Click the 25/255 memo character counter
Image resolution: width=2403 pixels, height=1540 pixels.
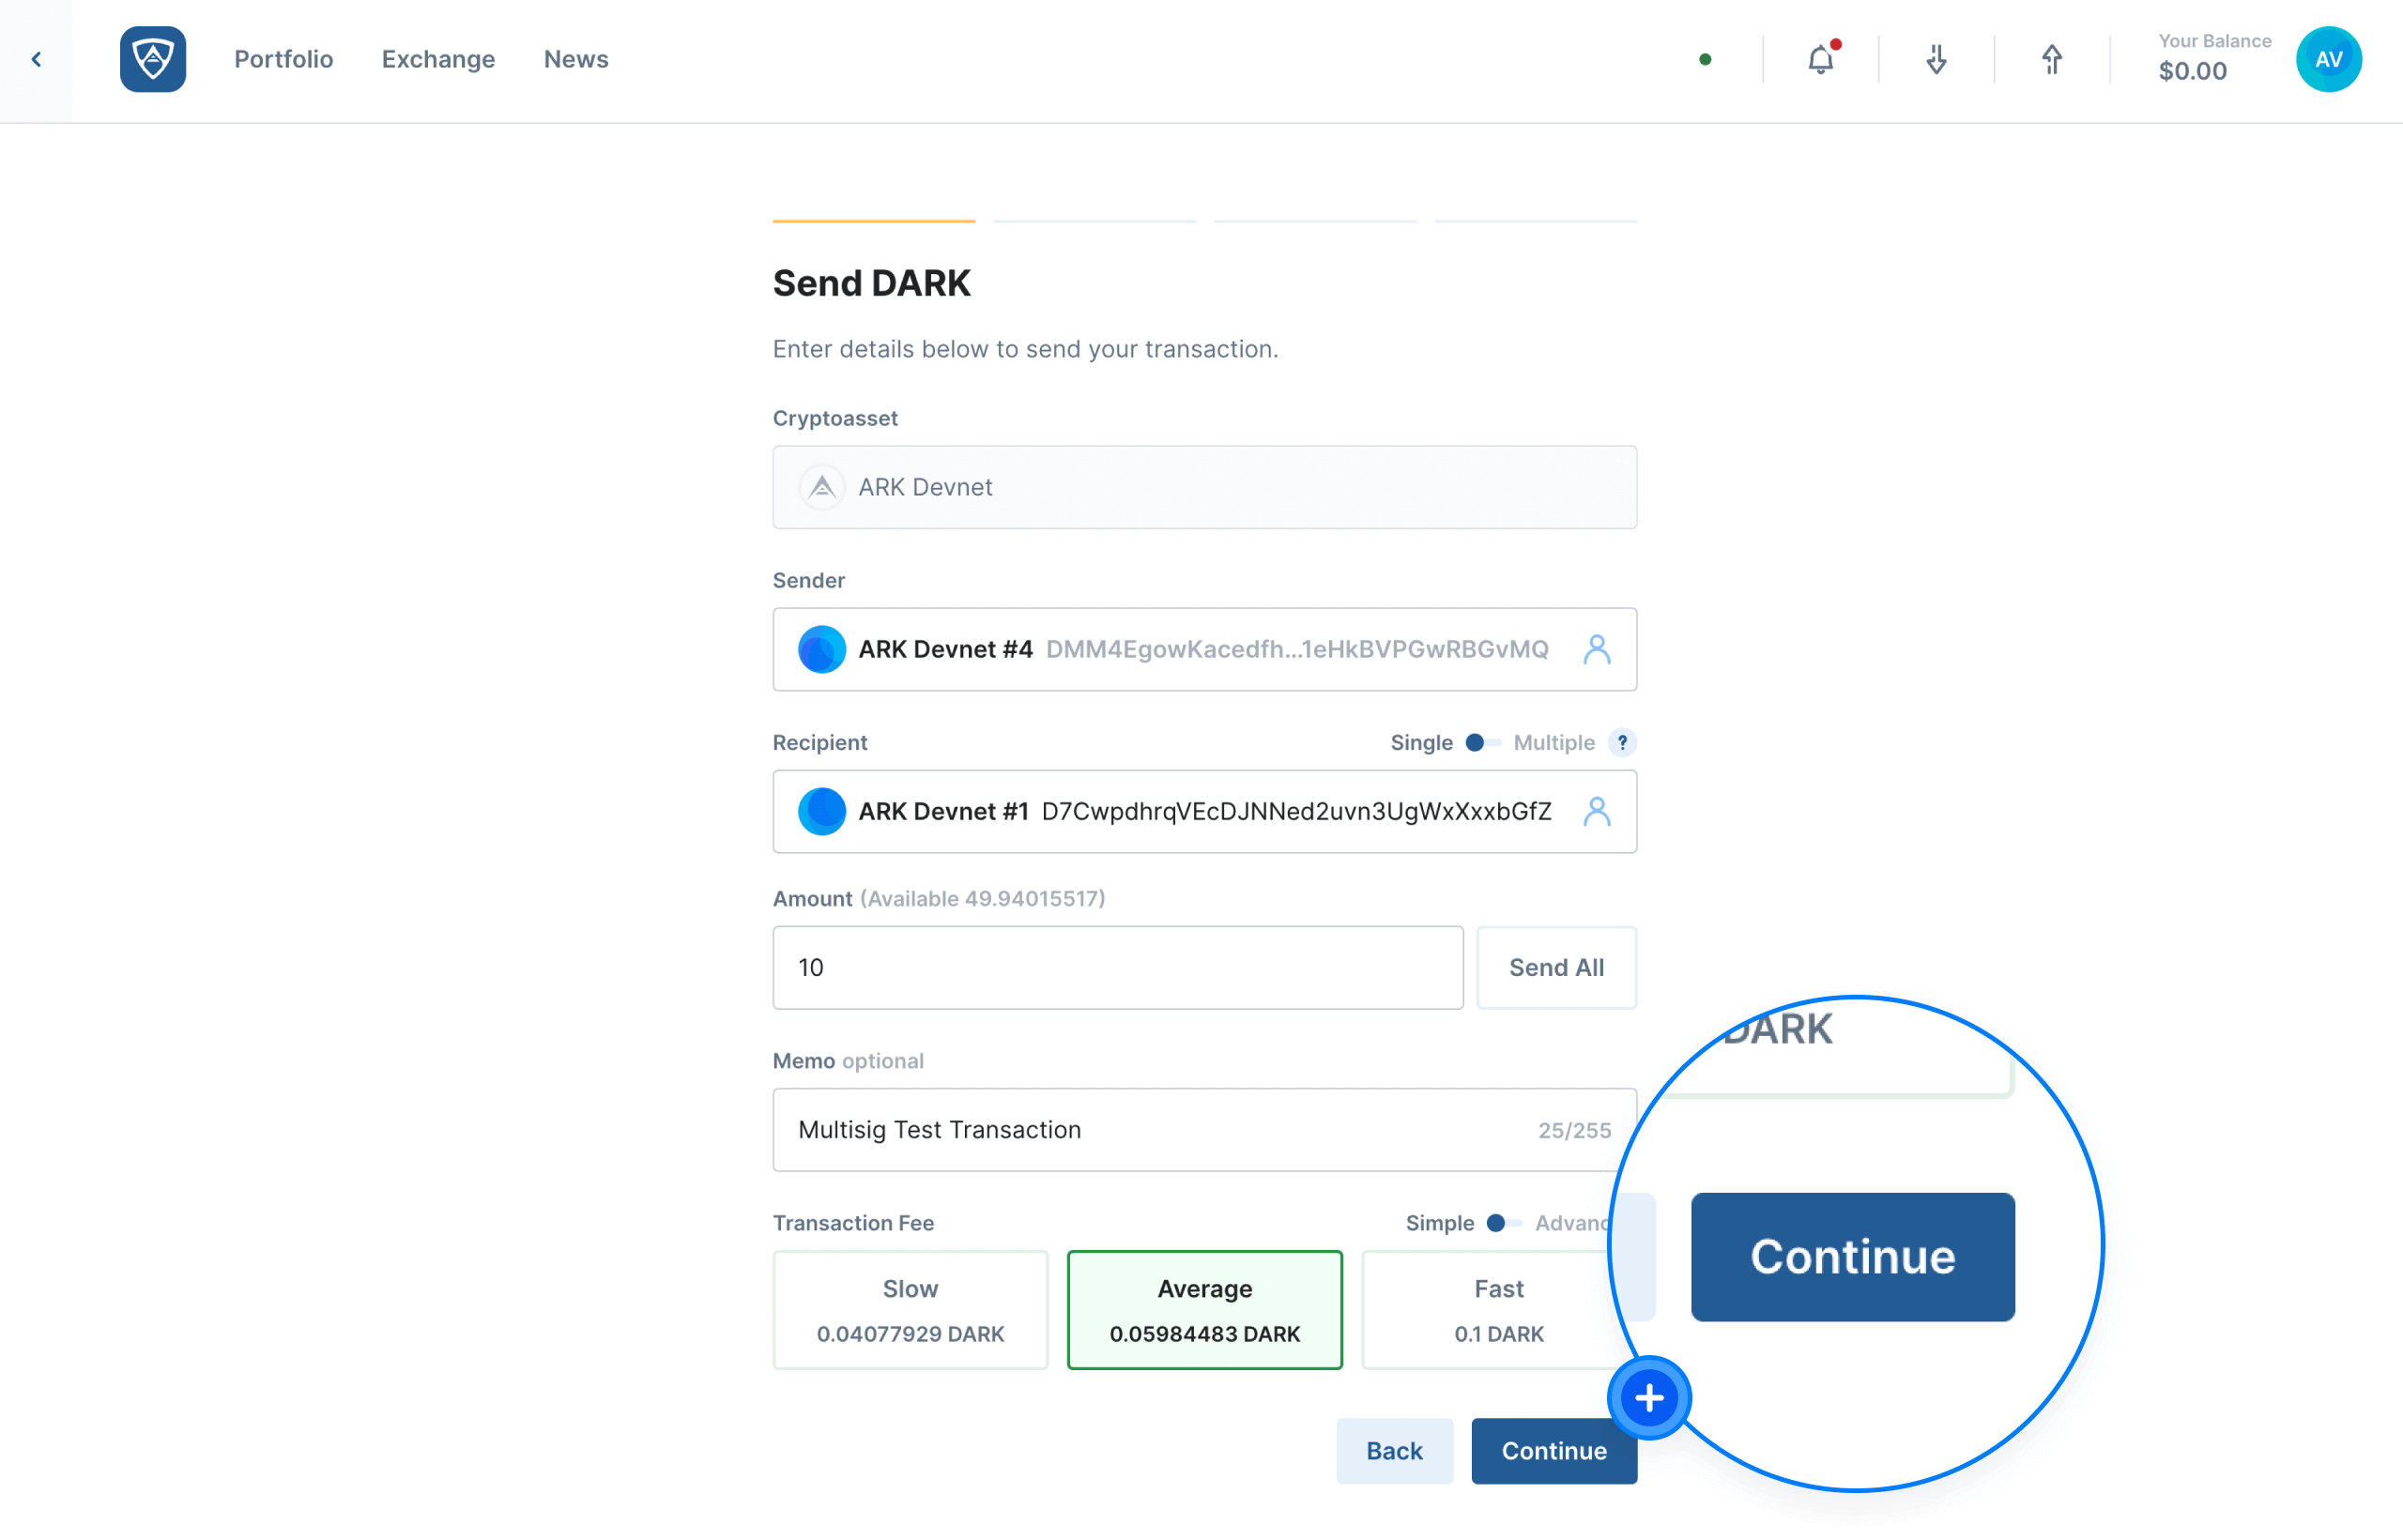click(1574, 1130)
